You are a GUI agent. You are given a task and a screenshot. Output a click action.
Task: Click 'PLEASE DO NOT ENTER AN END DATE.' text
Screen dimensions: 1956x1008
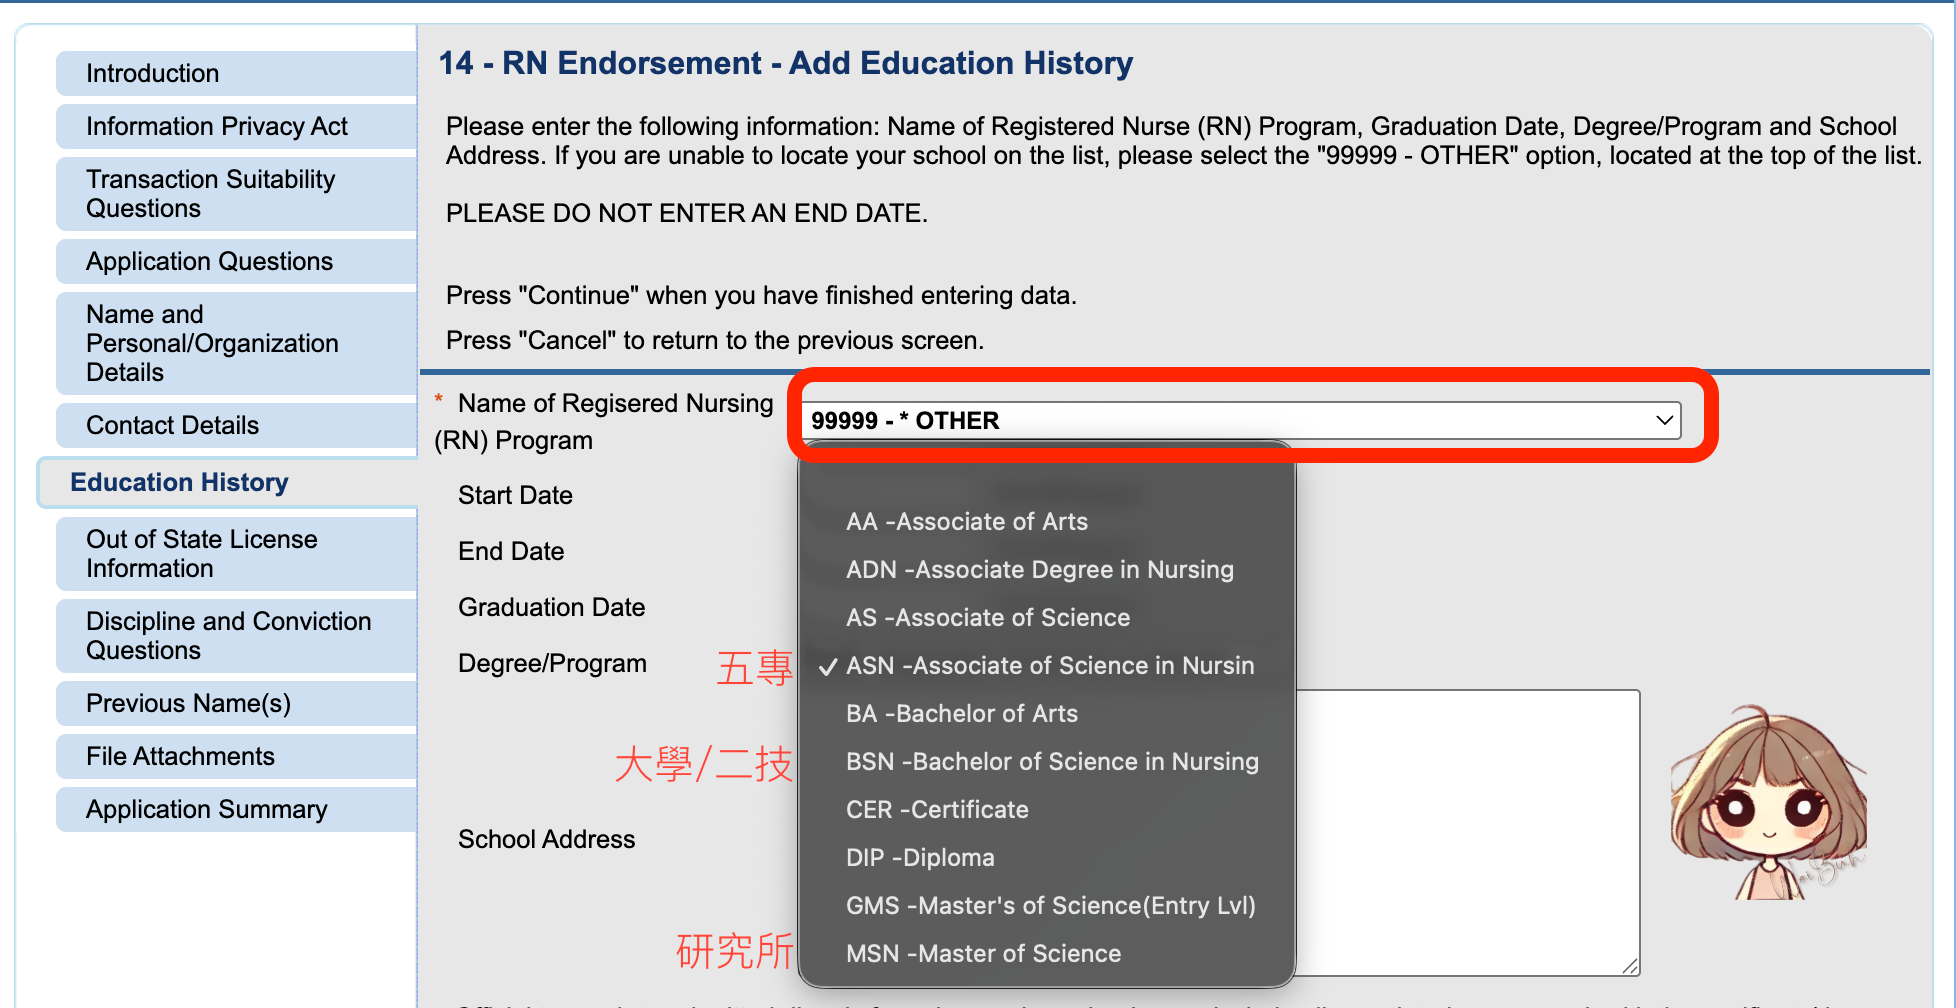[x=687, y=213]
